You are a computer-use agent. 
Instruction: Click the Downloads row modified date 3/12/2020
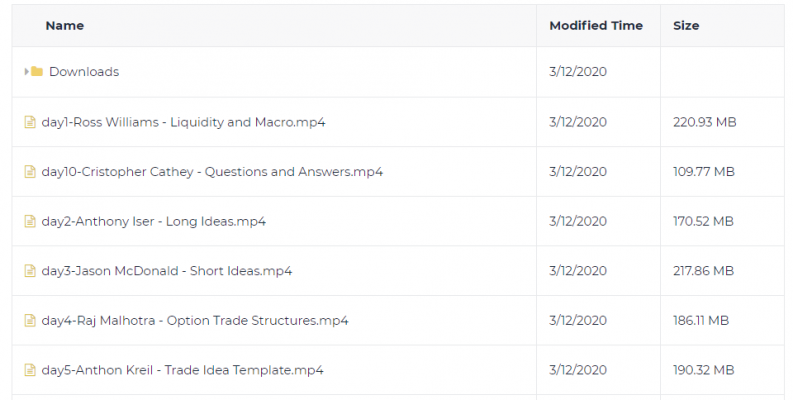tap(578, 72)
